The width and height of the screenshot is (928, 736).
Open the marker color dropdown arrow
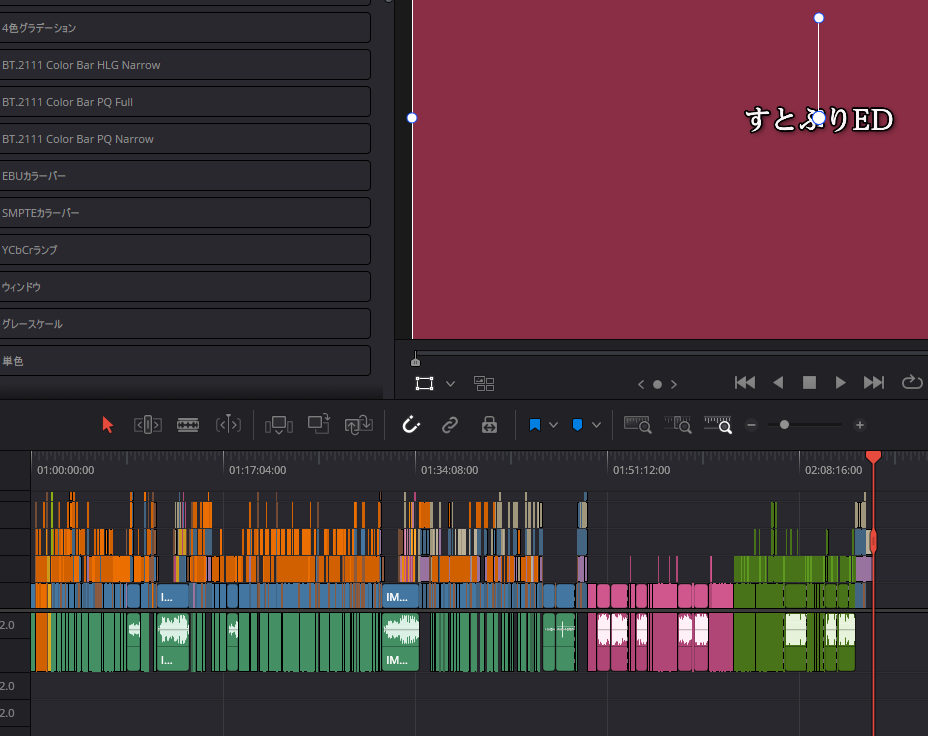coord(597,425)
